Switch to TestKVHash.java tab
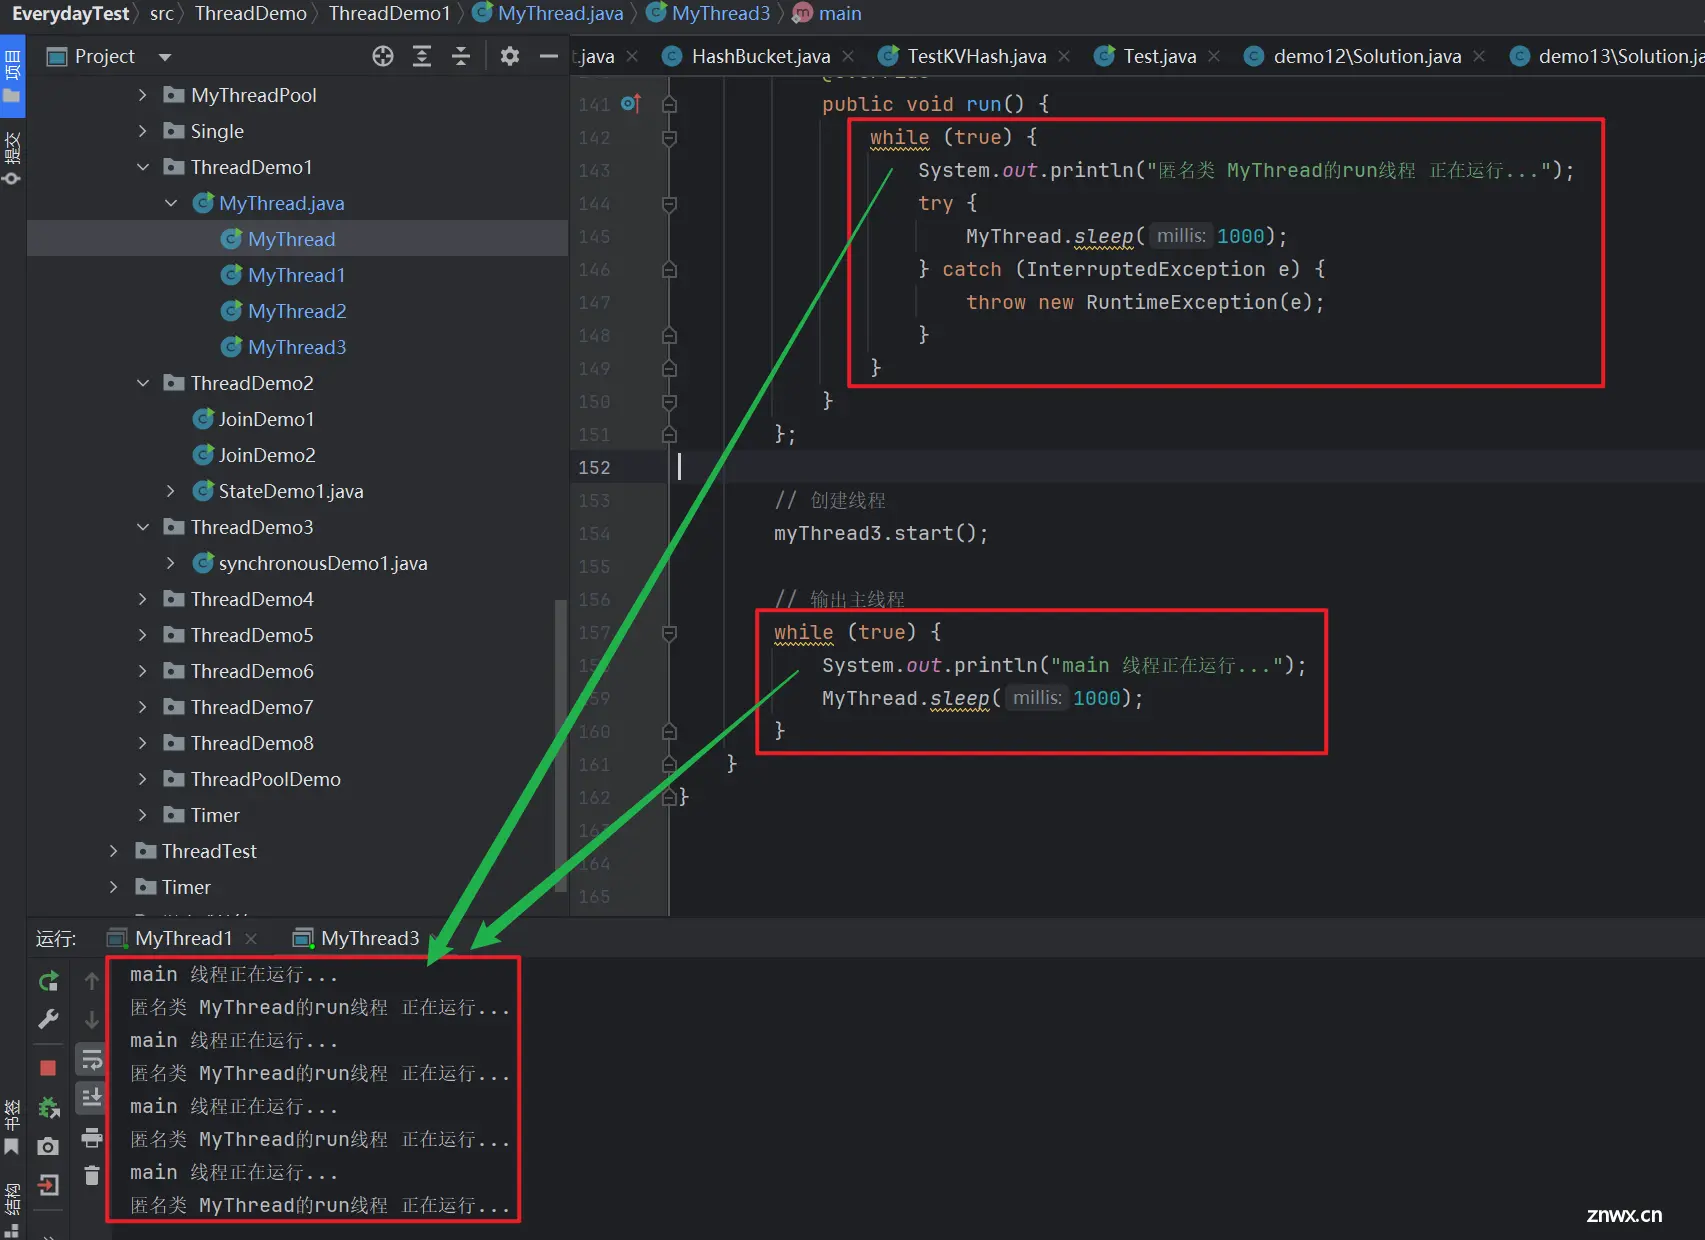Image resolution: width=1705 pixels, height=1240 pixels. click(976, 56)
